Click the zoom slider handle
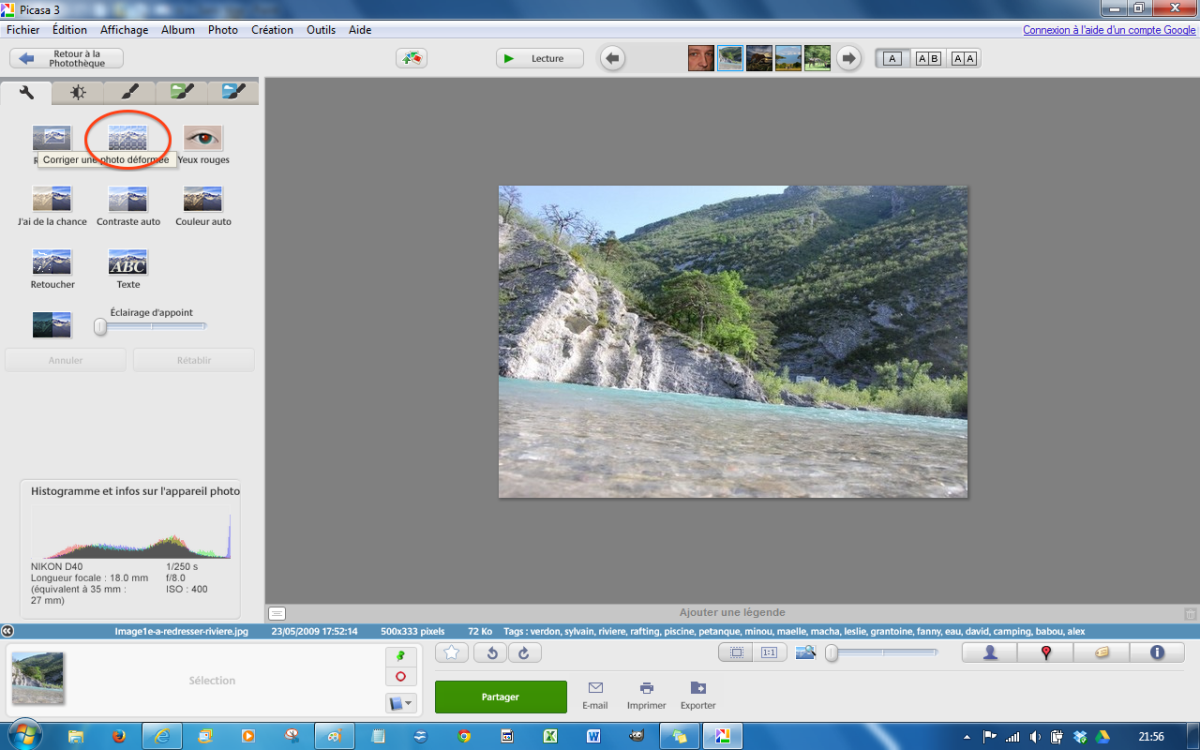Viewport: 1200px width, 750px height. tap(831, 653)
